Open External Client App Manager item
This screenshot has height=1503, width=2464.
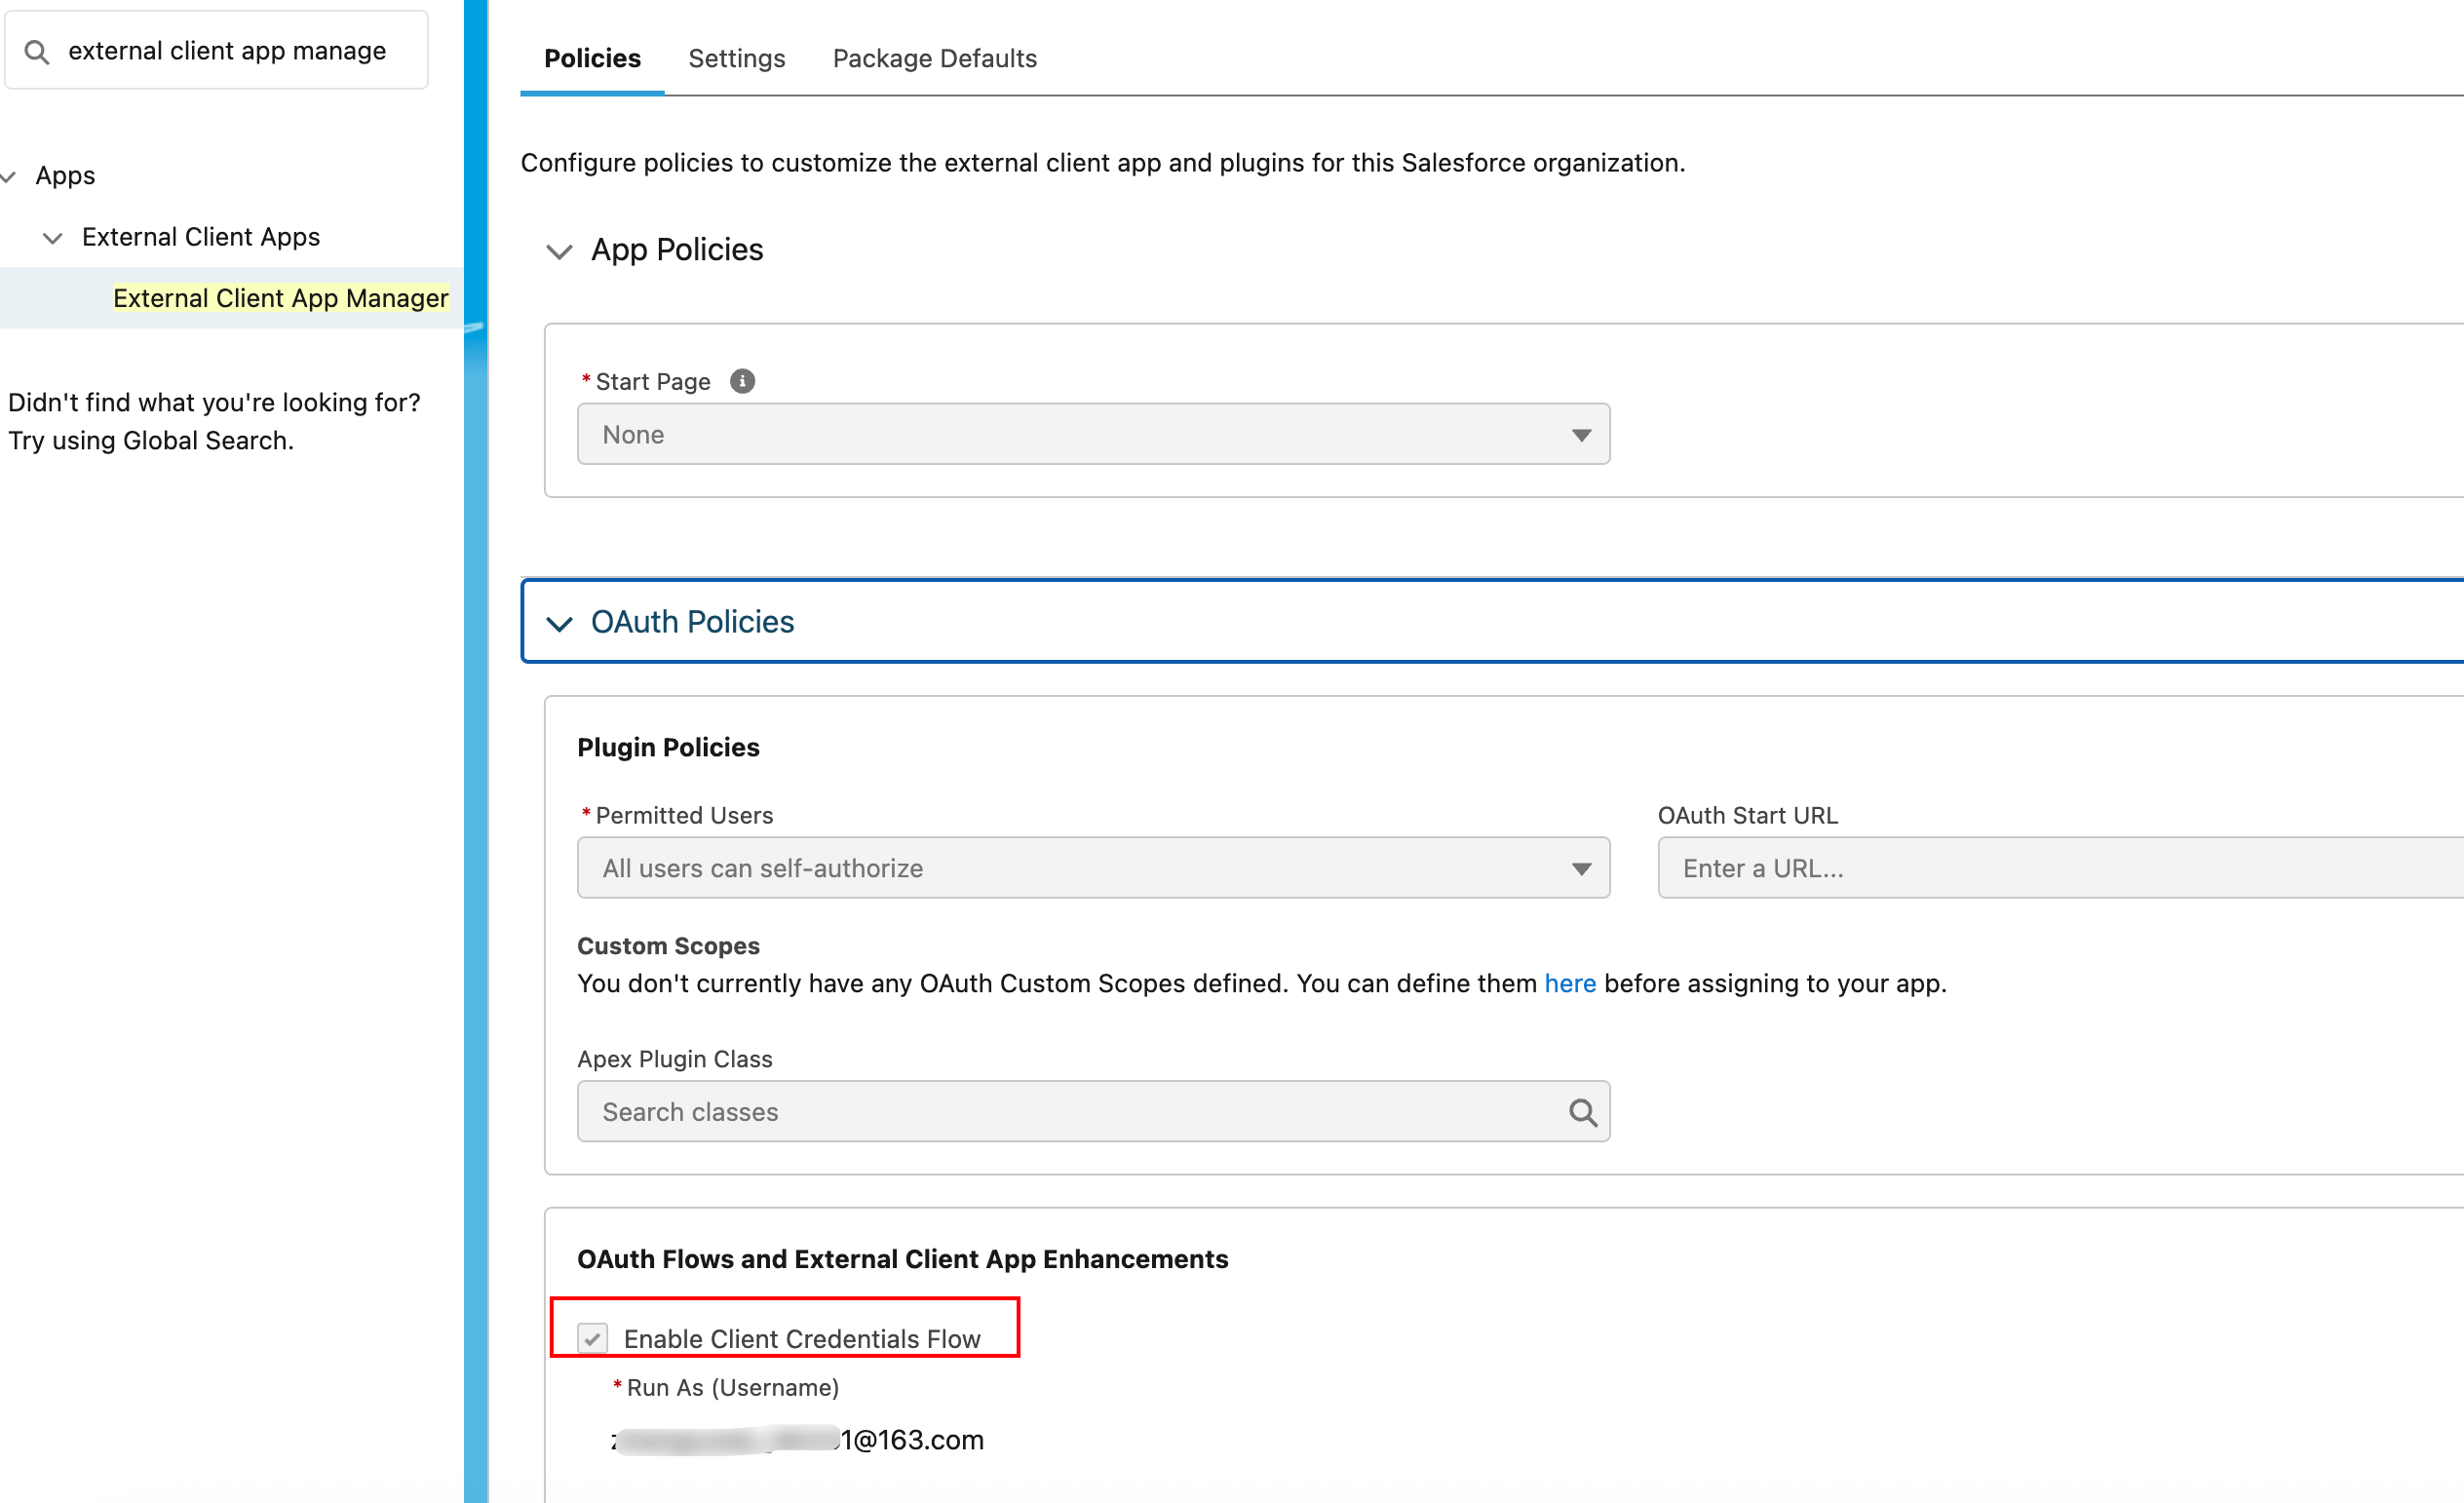point(280,299)
